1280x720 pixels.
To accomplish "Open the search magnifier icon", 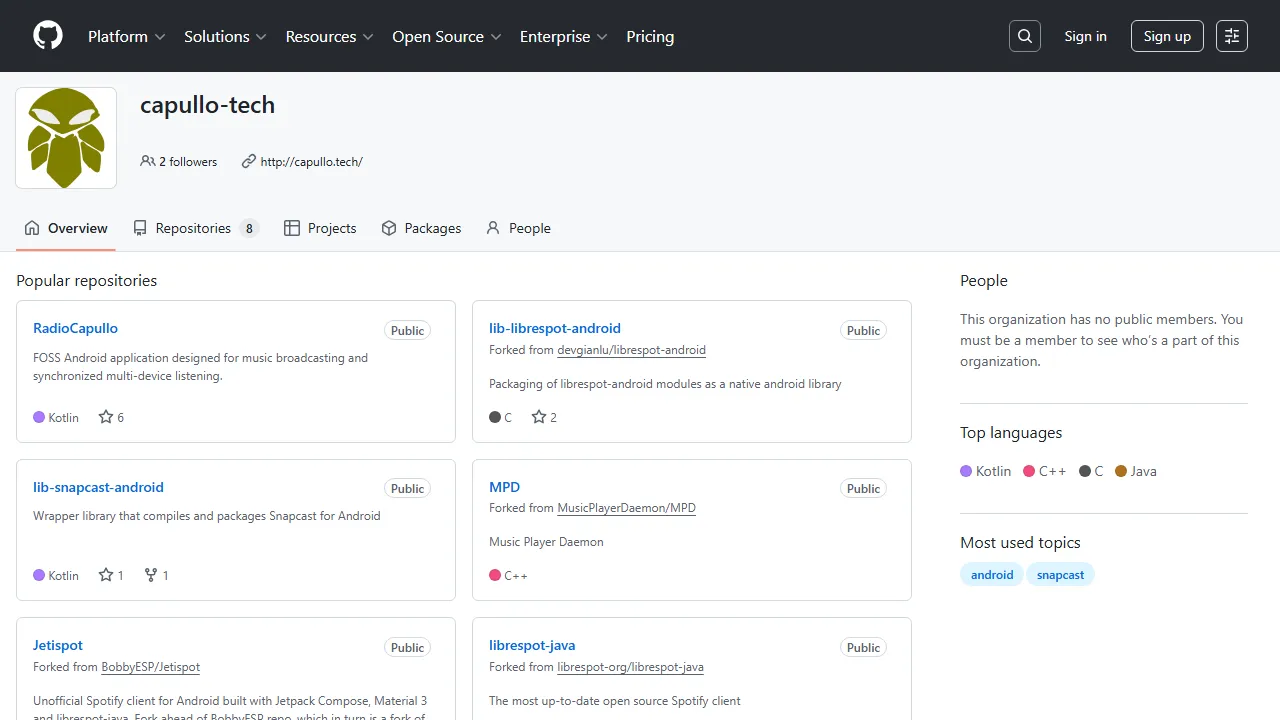I will [1025, 36].
